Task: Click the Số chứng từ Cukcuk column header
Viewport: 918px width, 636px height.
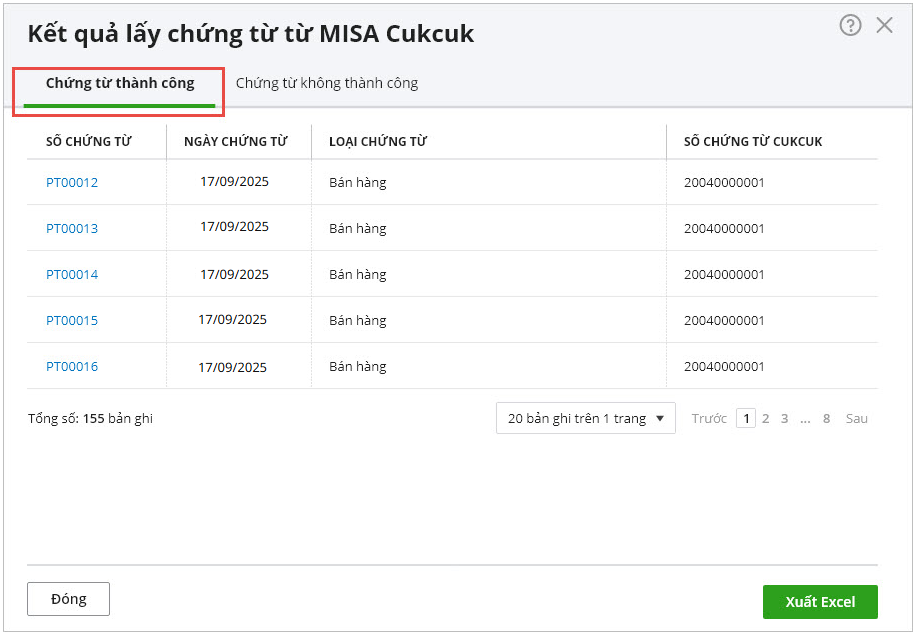Action: [753, 142]
